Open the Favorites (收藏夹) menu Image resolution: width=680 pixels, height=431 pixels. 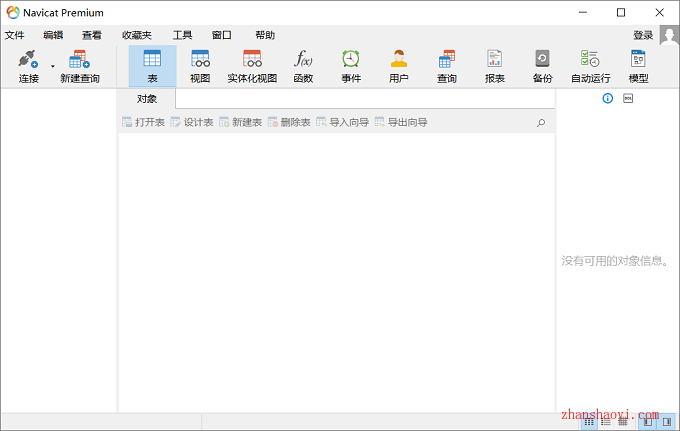click(x=137, y=35)
